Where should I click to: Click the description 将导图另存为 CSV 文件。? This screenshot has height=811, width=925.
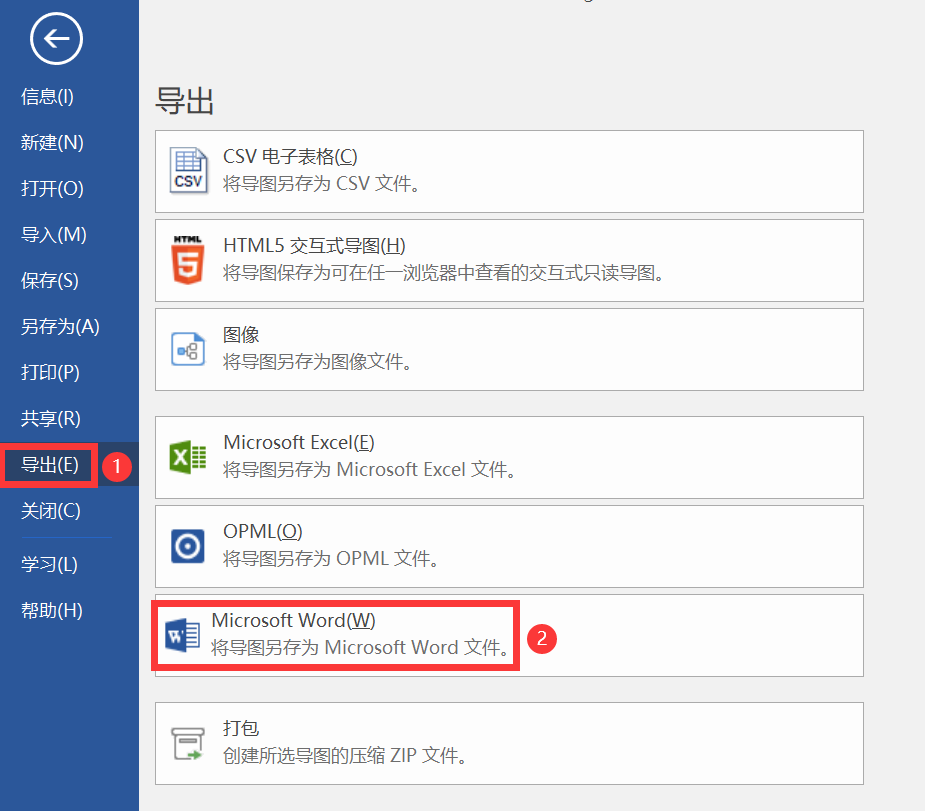pos(322,184)
